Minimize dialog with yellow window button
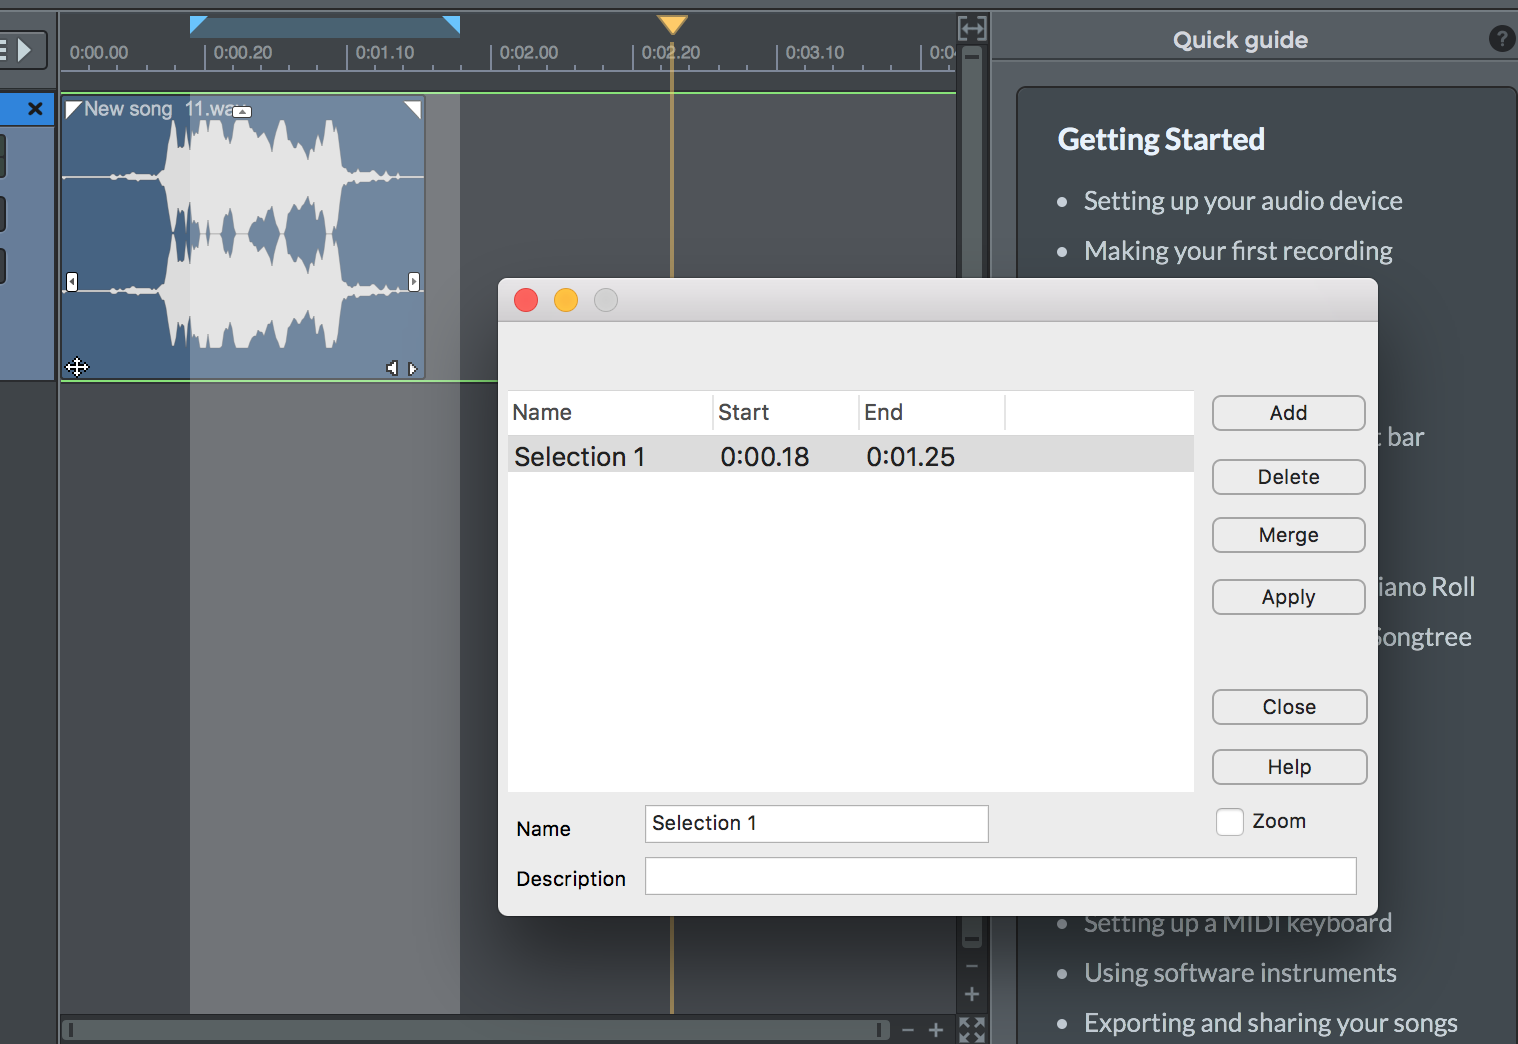Image resolution: width=1518 pixels, height=1044 pixels. click(566, 300)
